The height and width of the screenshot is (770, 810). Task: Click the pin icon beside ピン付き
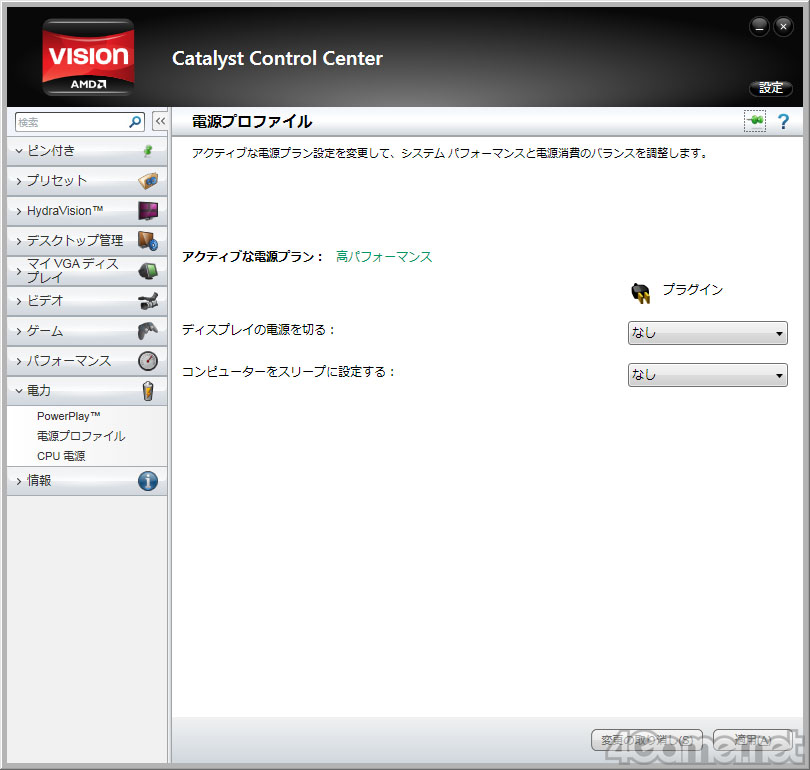[x=148, y=151]
